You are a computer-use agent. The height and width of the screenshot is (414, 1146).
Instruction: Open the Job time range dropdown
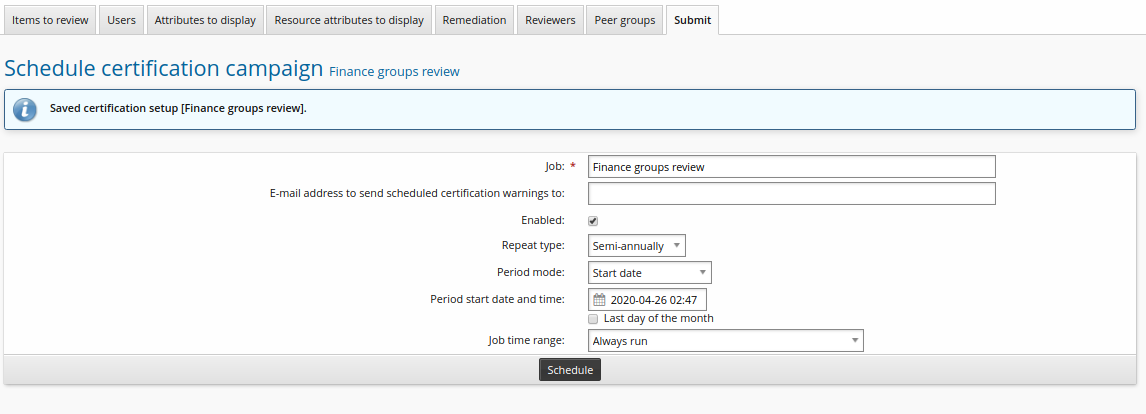[725, 341]
